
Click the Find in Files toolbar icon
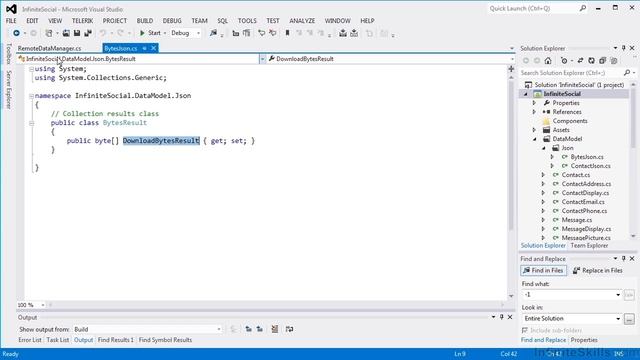(x=213, y=33)
